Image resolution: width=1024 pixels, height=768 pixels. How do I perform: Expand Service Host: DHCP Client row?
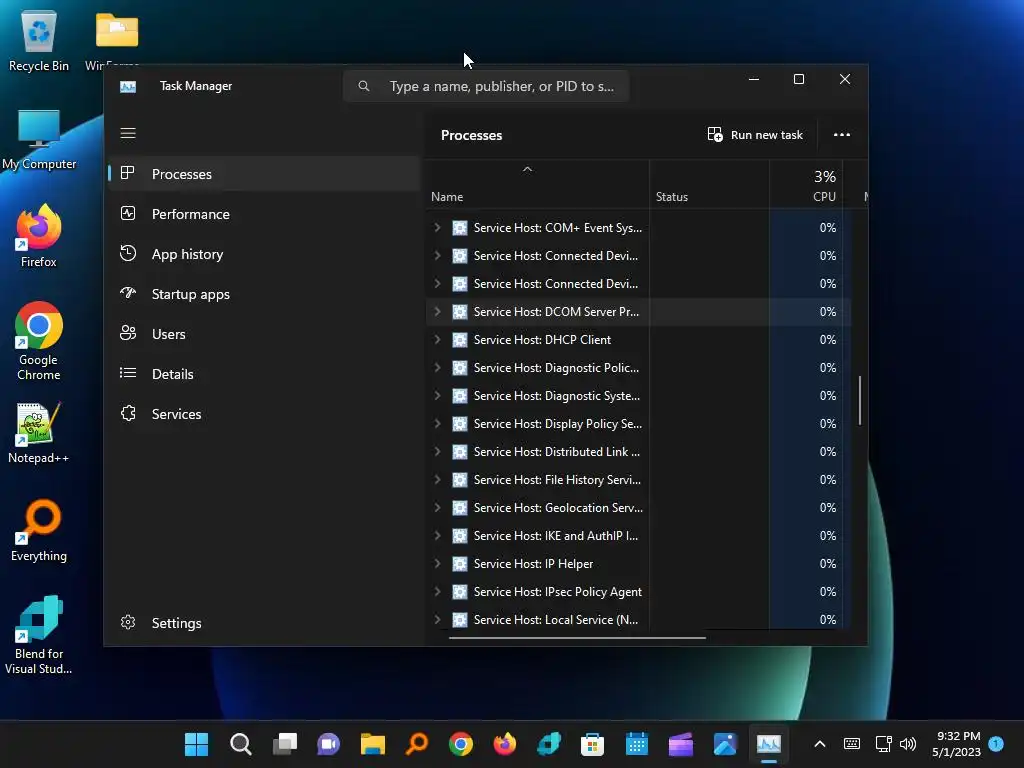click(437, 340)
